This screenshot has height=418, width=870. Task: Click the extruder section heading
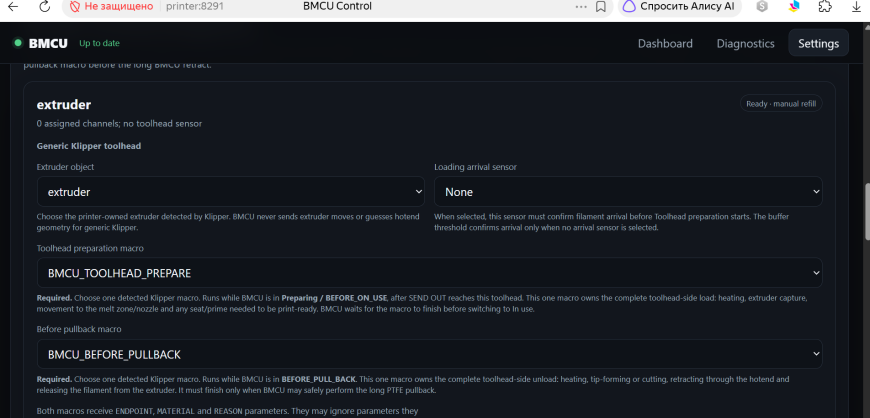[64, 104]
